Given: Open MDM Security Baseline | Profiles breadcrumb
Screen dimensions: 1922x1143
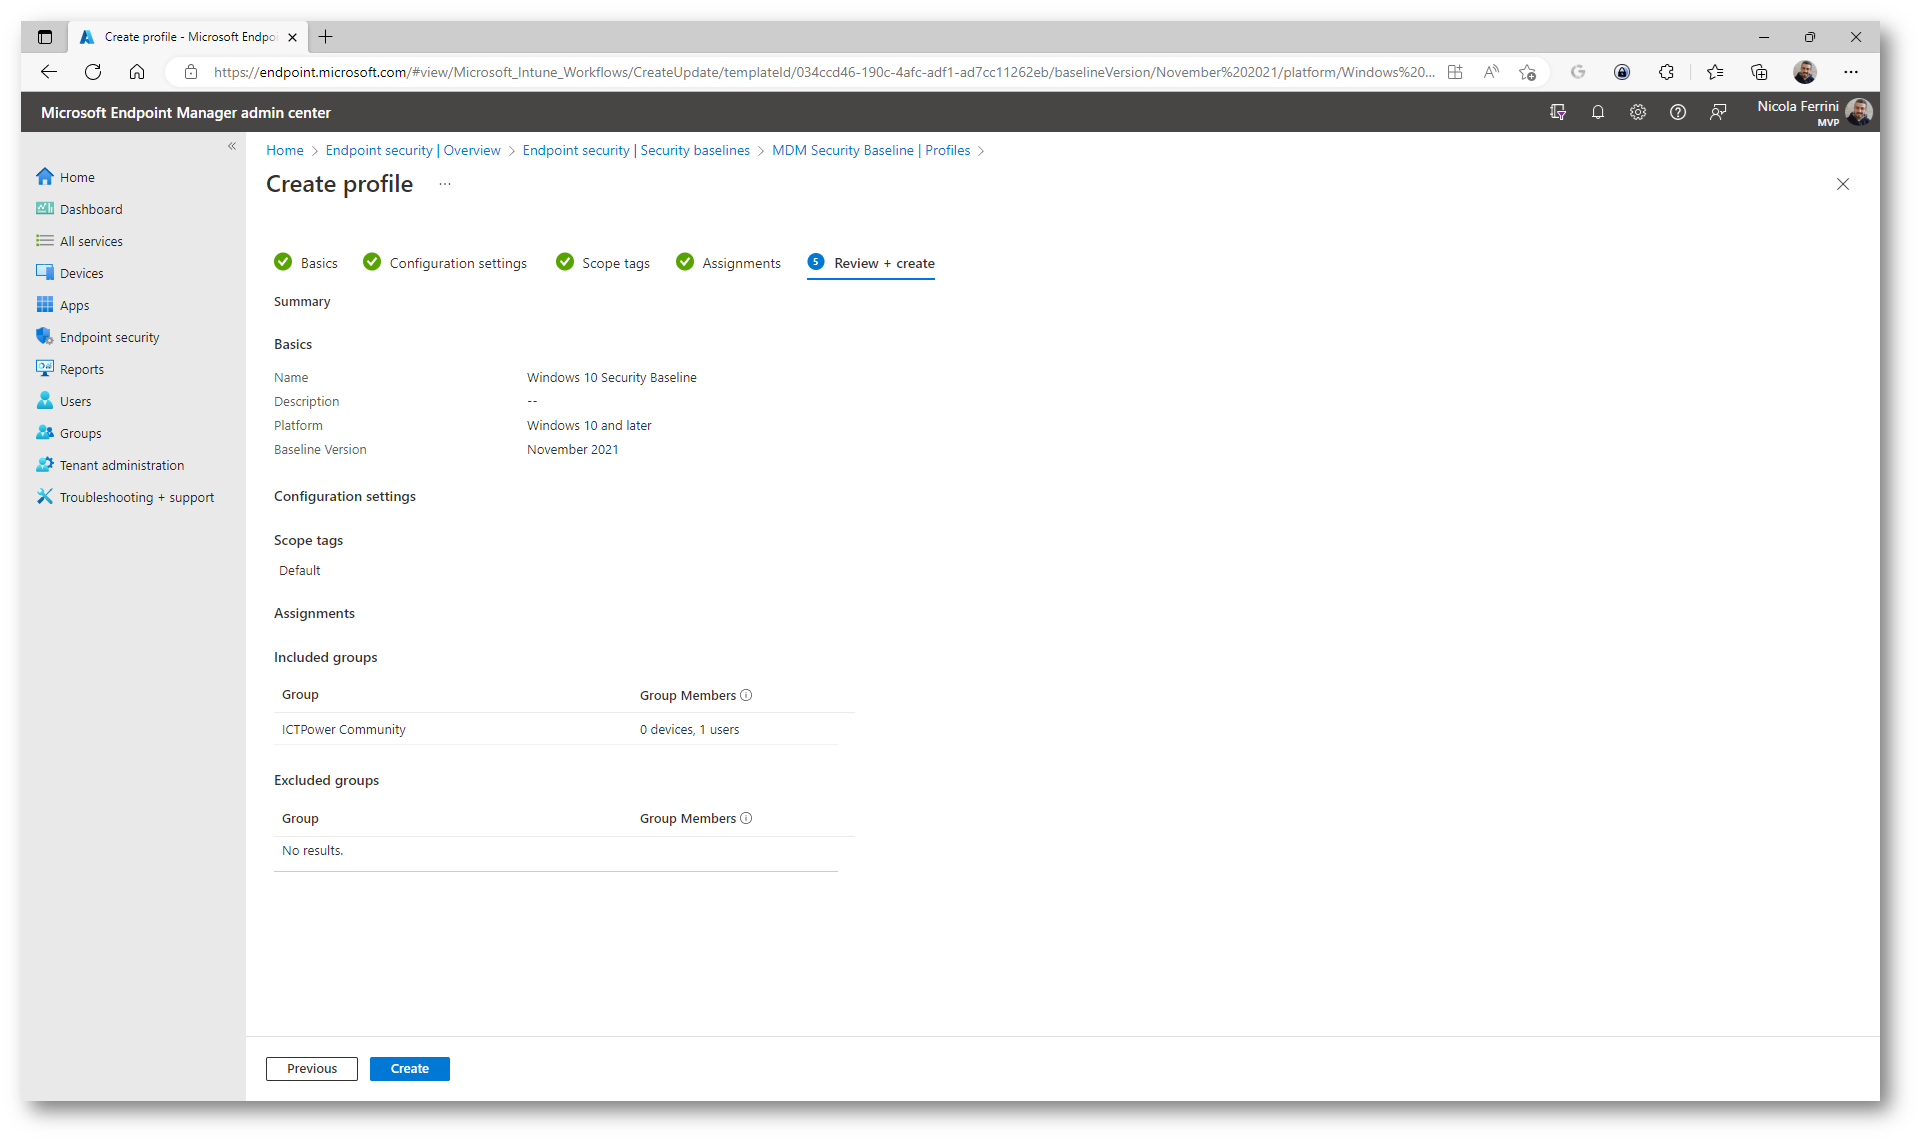Looking at the screenshot, I should [x=871, y=150].
